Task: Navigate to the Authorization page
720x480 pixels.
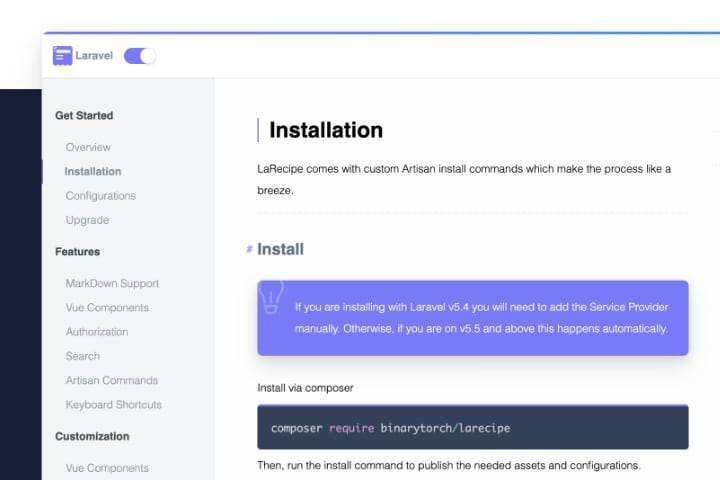Action: coord(97,332)
